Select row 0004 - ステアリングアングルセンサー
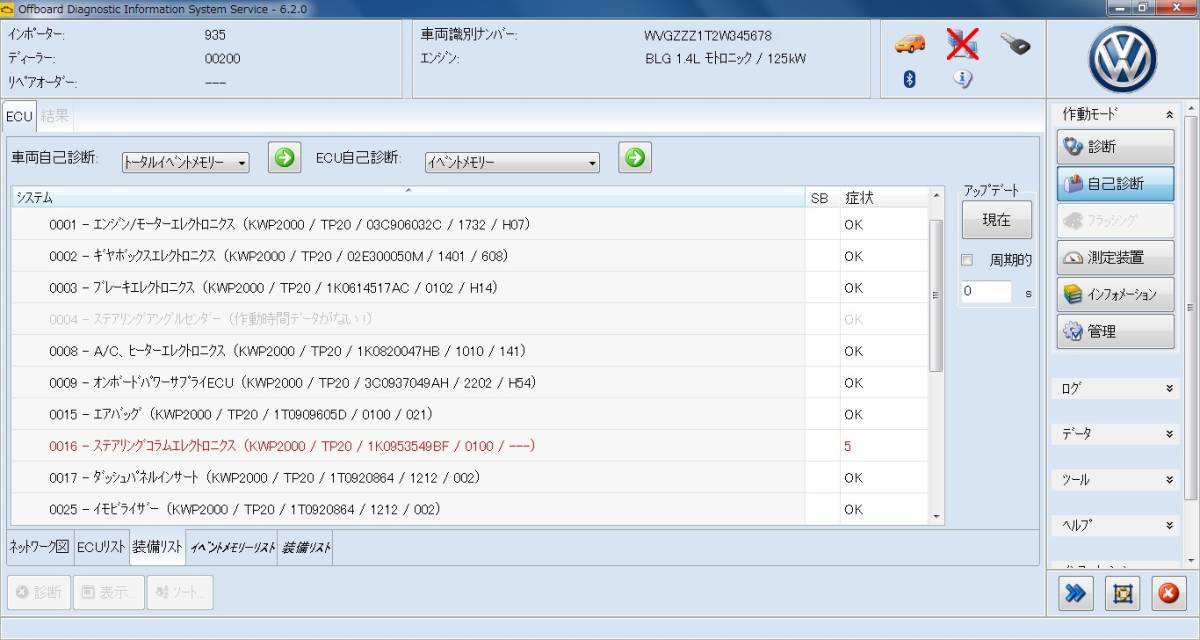 pos(470,319)
